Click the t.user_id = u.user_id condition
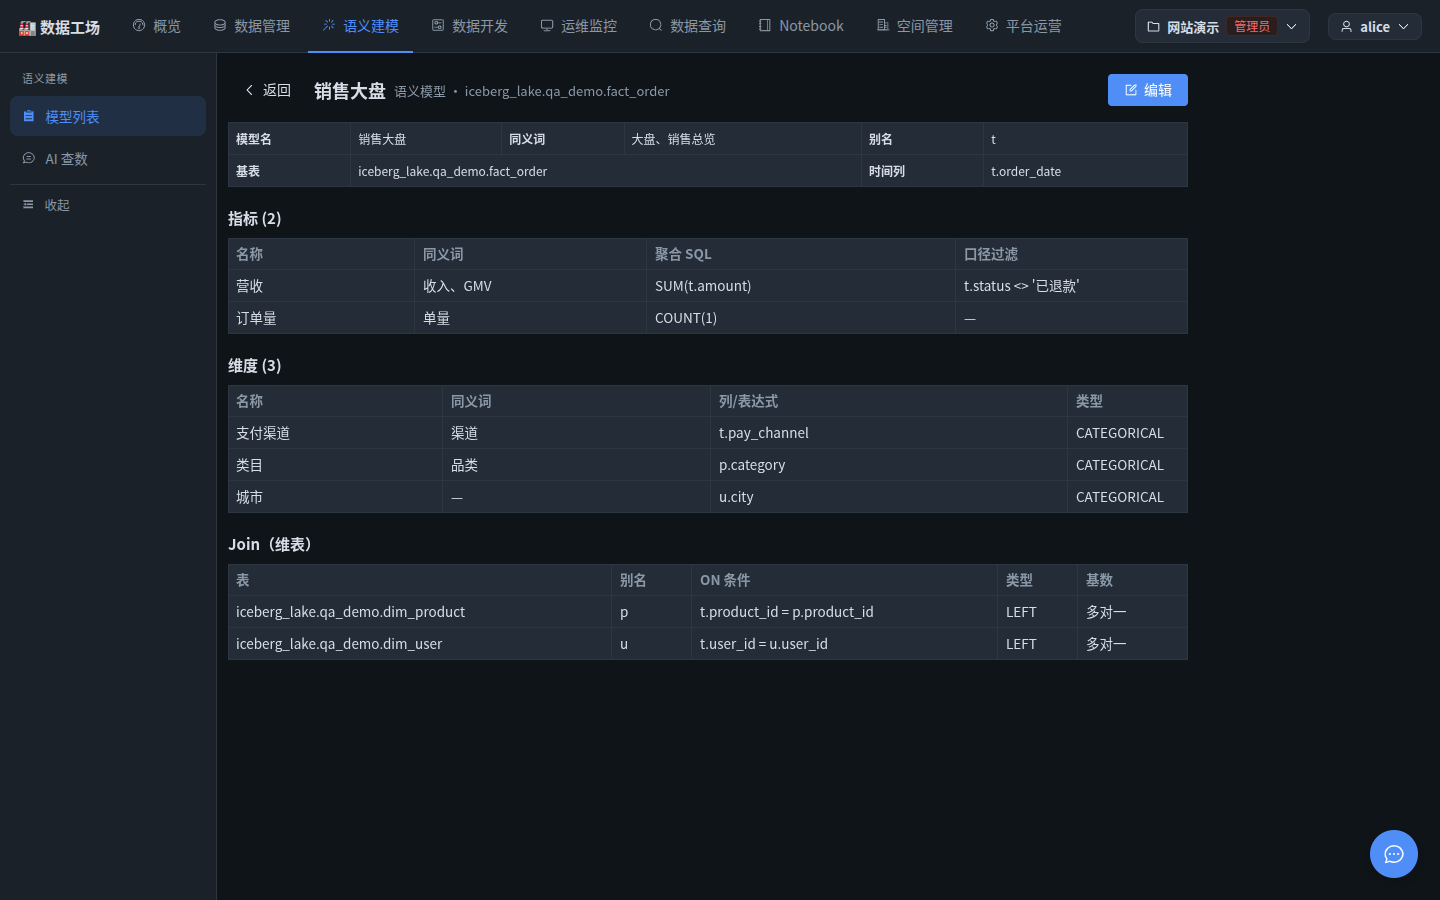This screenshot has height=900, width=1440. [x=764, y=644]
